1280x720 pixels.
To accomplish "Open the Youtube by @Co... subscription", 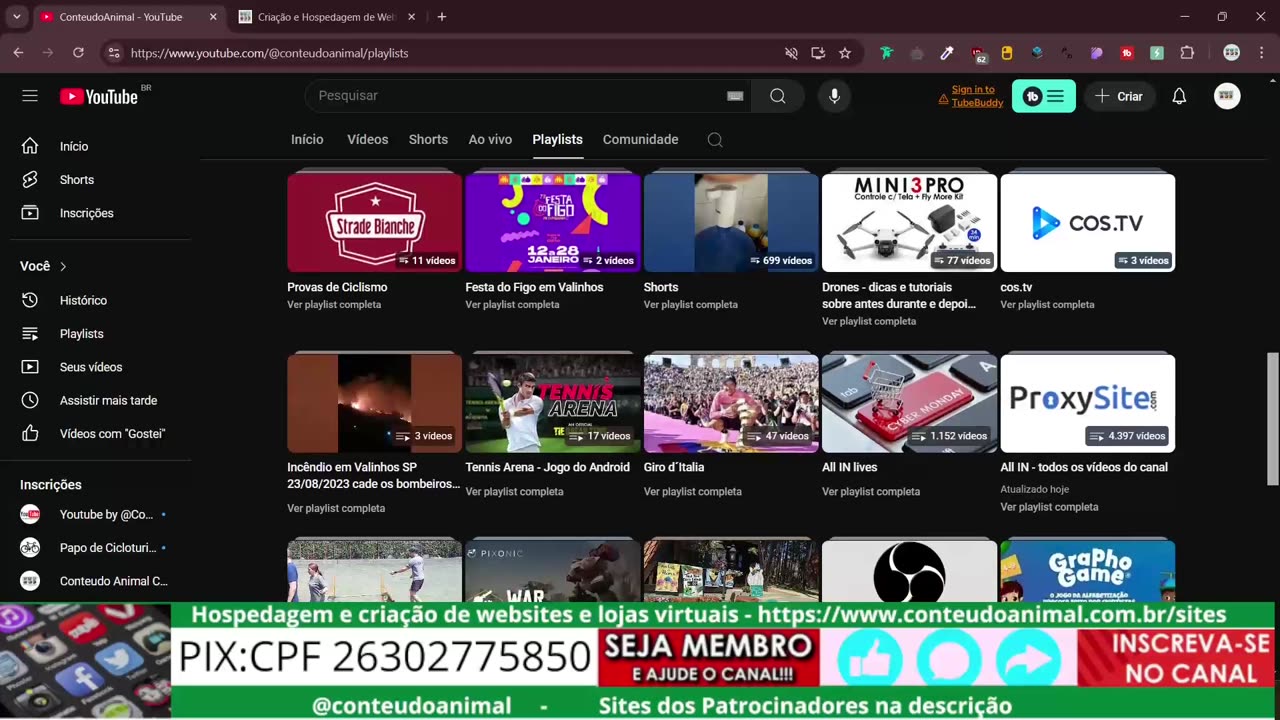I will (95, 515).
